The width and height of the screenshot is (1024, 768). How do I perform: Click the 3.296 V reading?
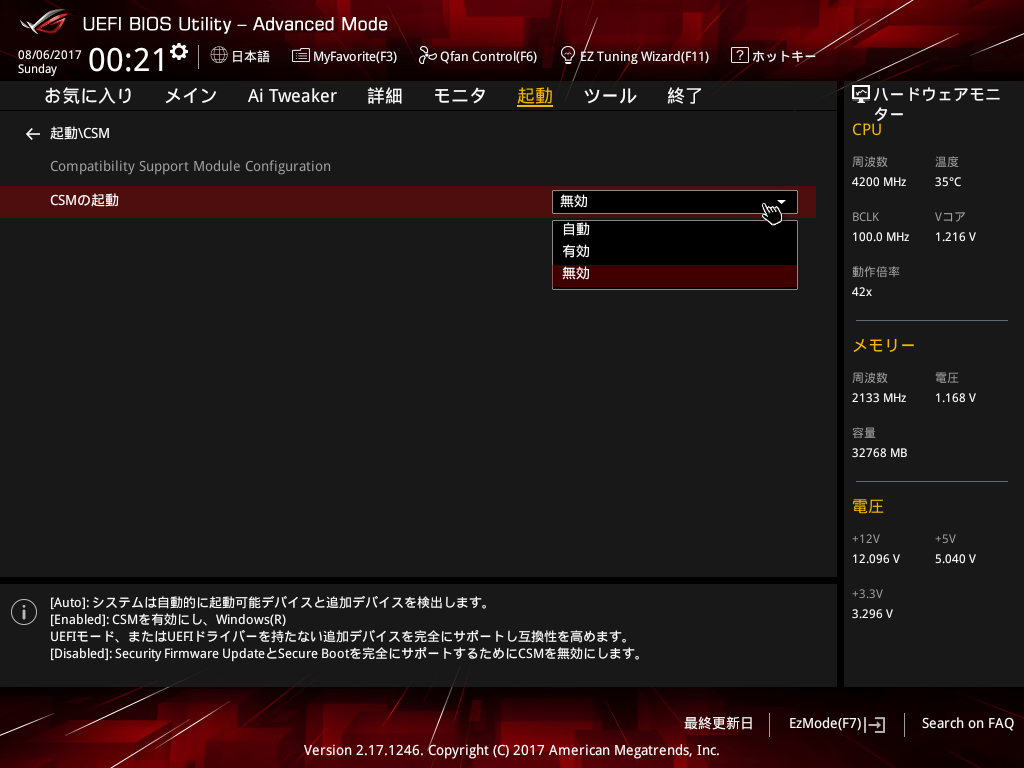[x=872, y=614]
